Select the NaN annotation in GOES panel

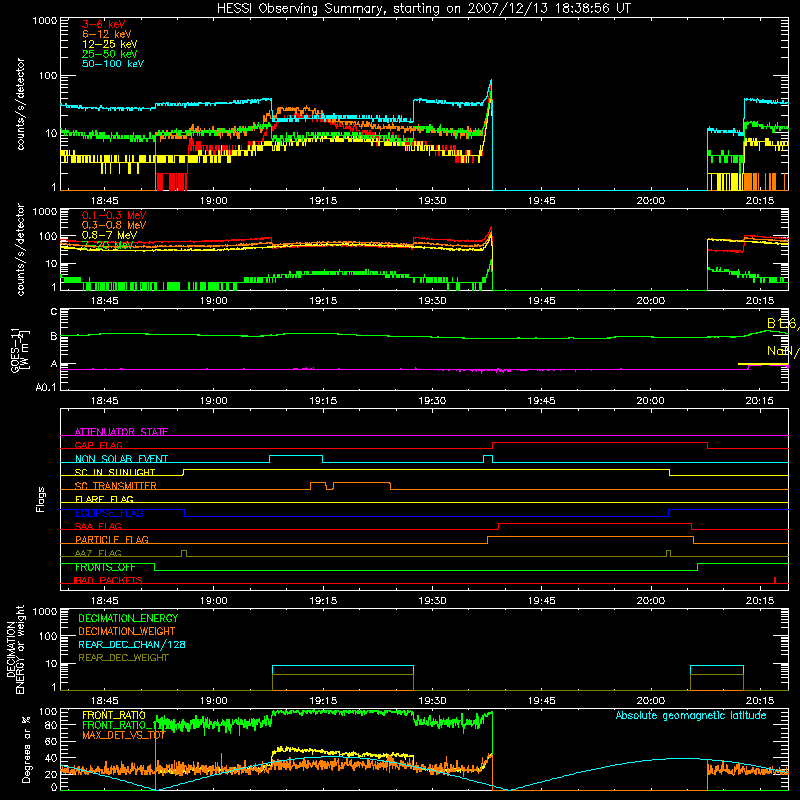[782, 351]
